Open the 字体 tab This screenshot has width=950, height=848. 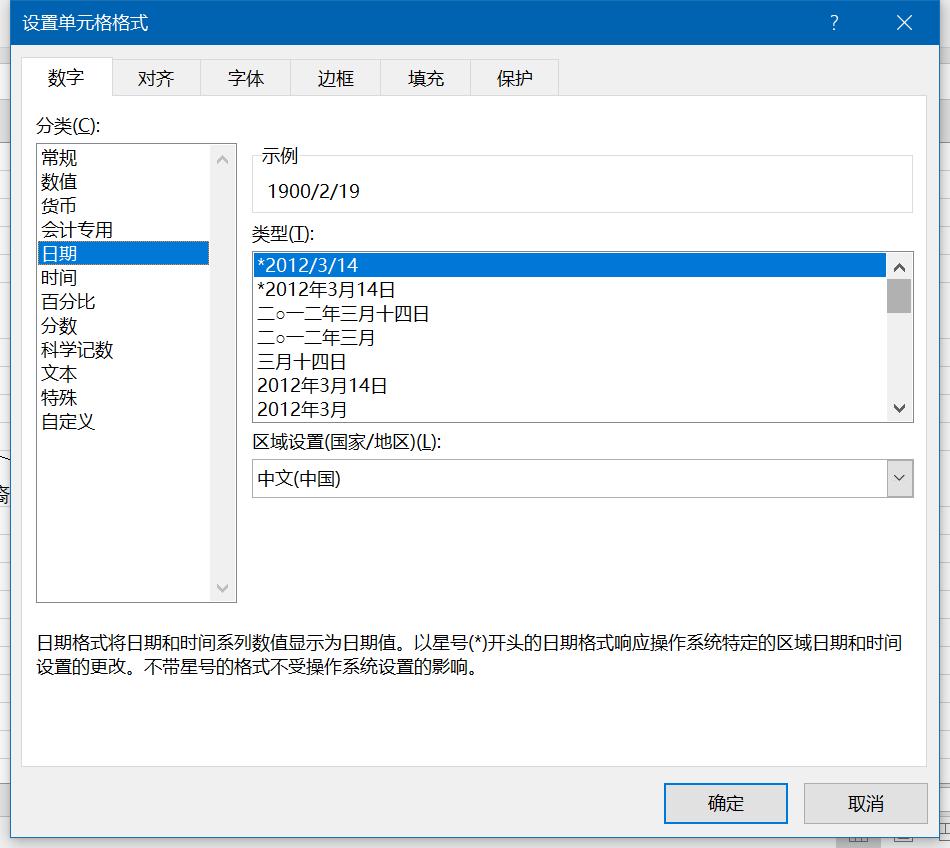(245, 77)
